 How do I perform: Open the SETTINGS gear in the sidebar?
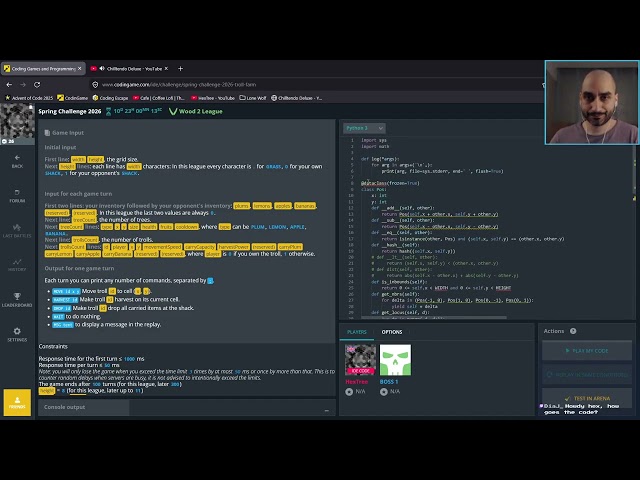(17, 334)
